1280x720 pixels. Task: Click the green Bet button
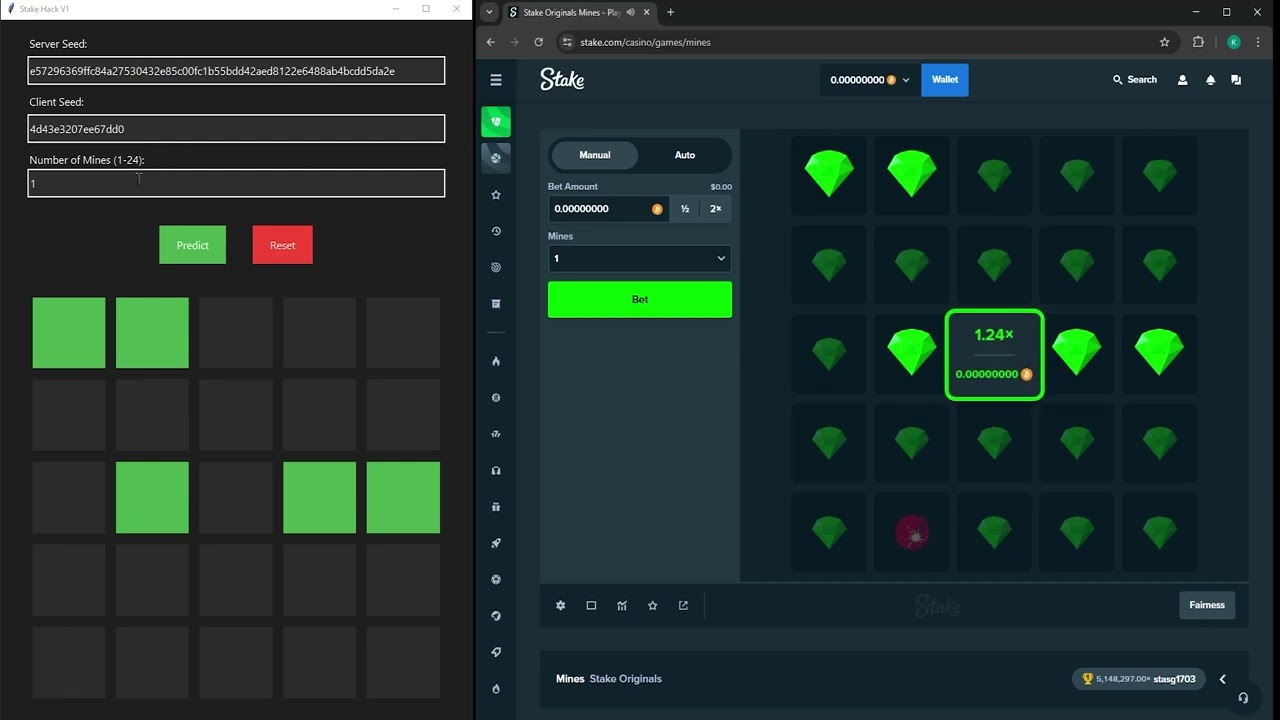[x=640, y=299]
